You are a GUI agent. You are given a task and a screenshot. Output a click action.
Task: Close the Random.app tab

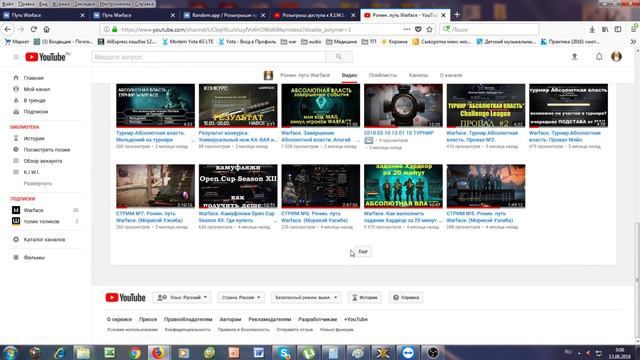[263, 15]
